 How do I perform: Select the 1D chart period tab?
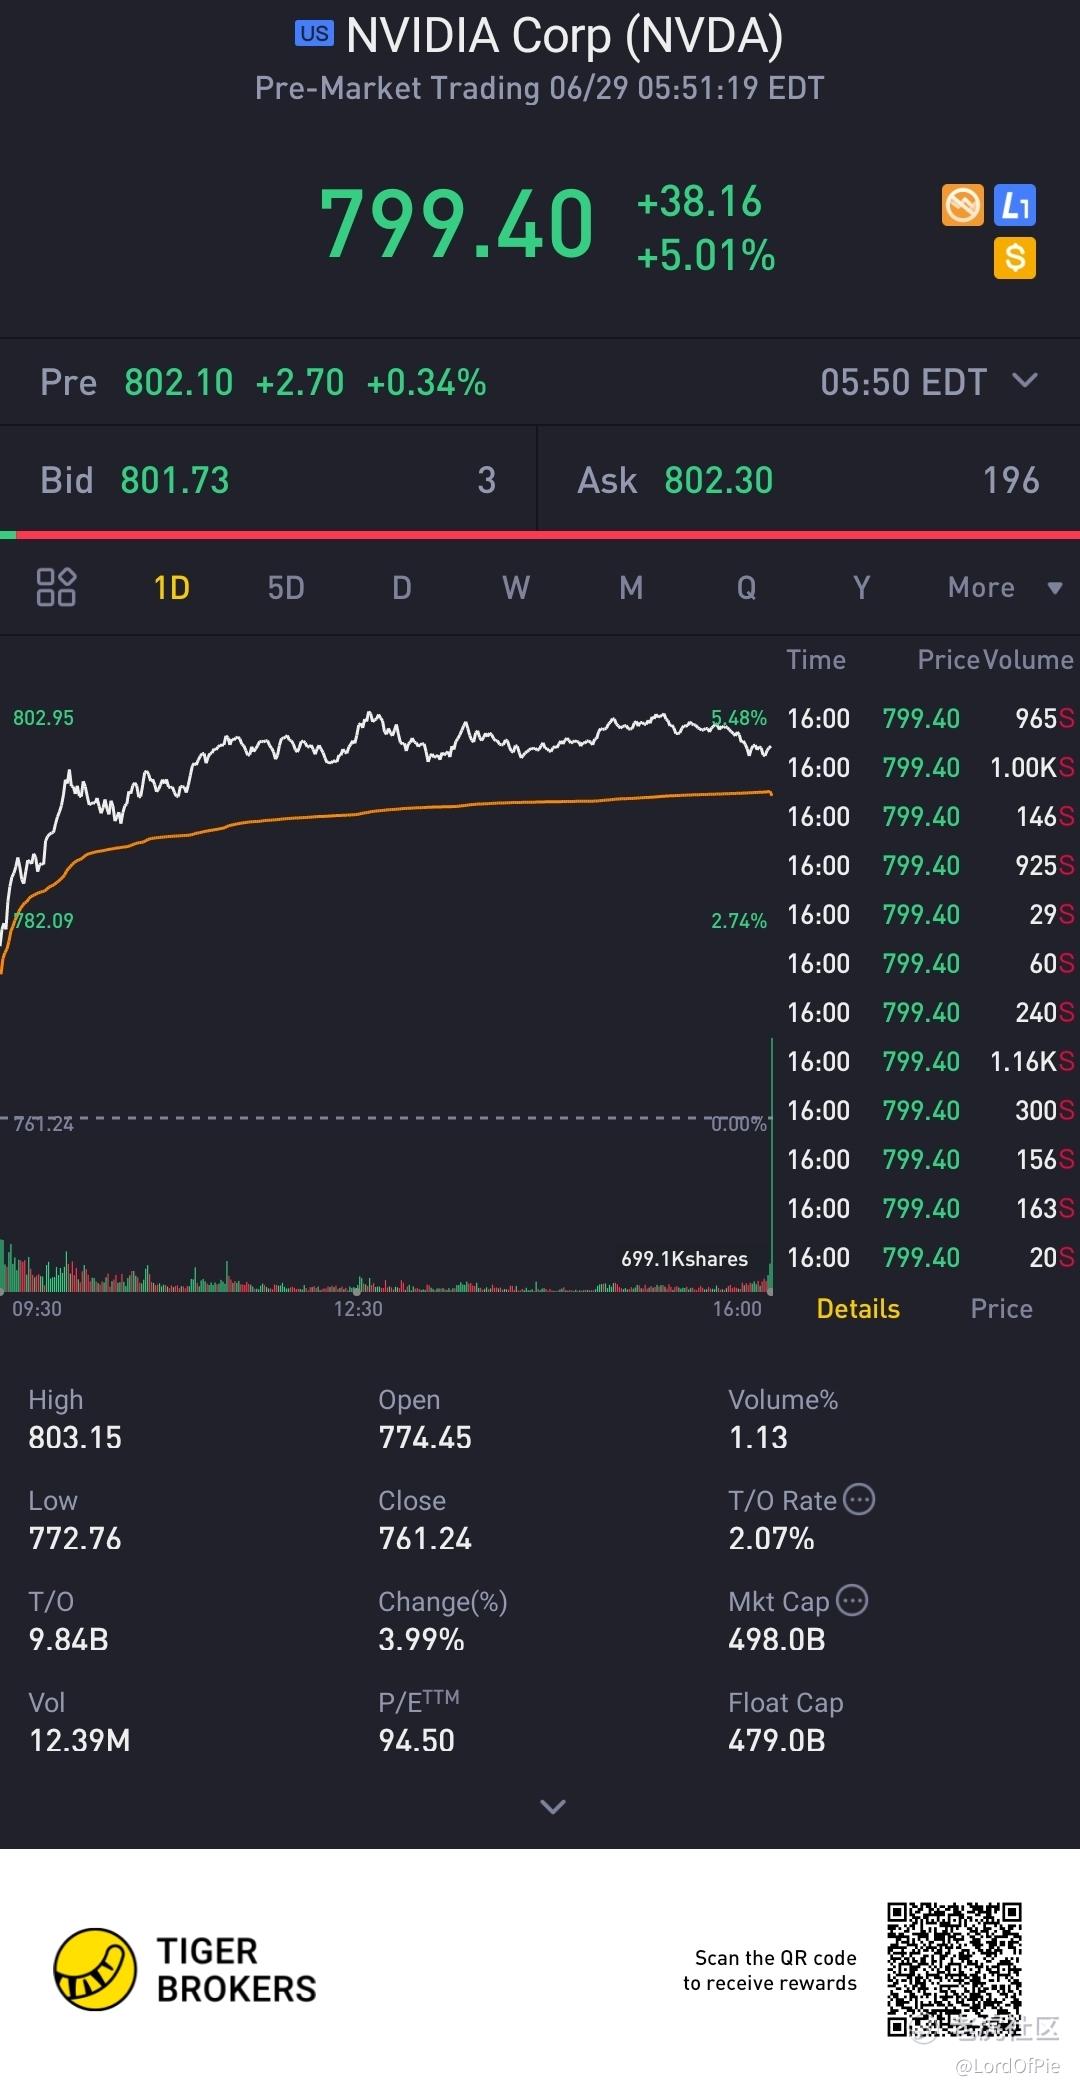tap(171, 587)
